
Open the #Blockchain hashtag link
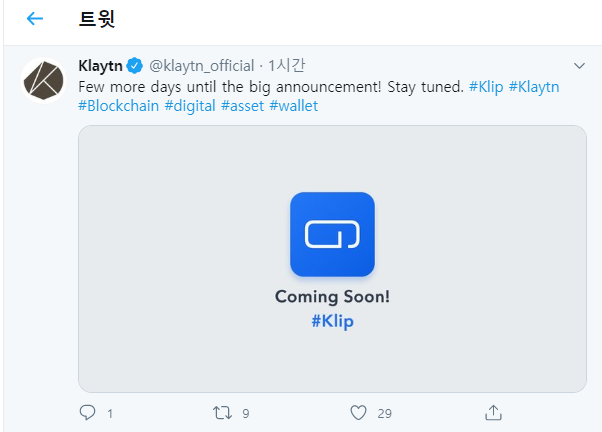pyautogui.click(x=119, y=106)
